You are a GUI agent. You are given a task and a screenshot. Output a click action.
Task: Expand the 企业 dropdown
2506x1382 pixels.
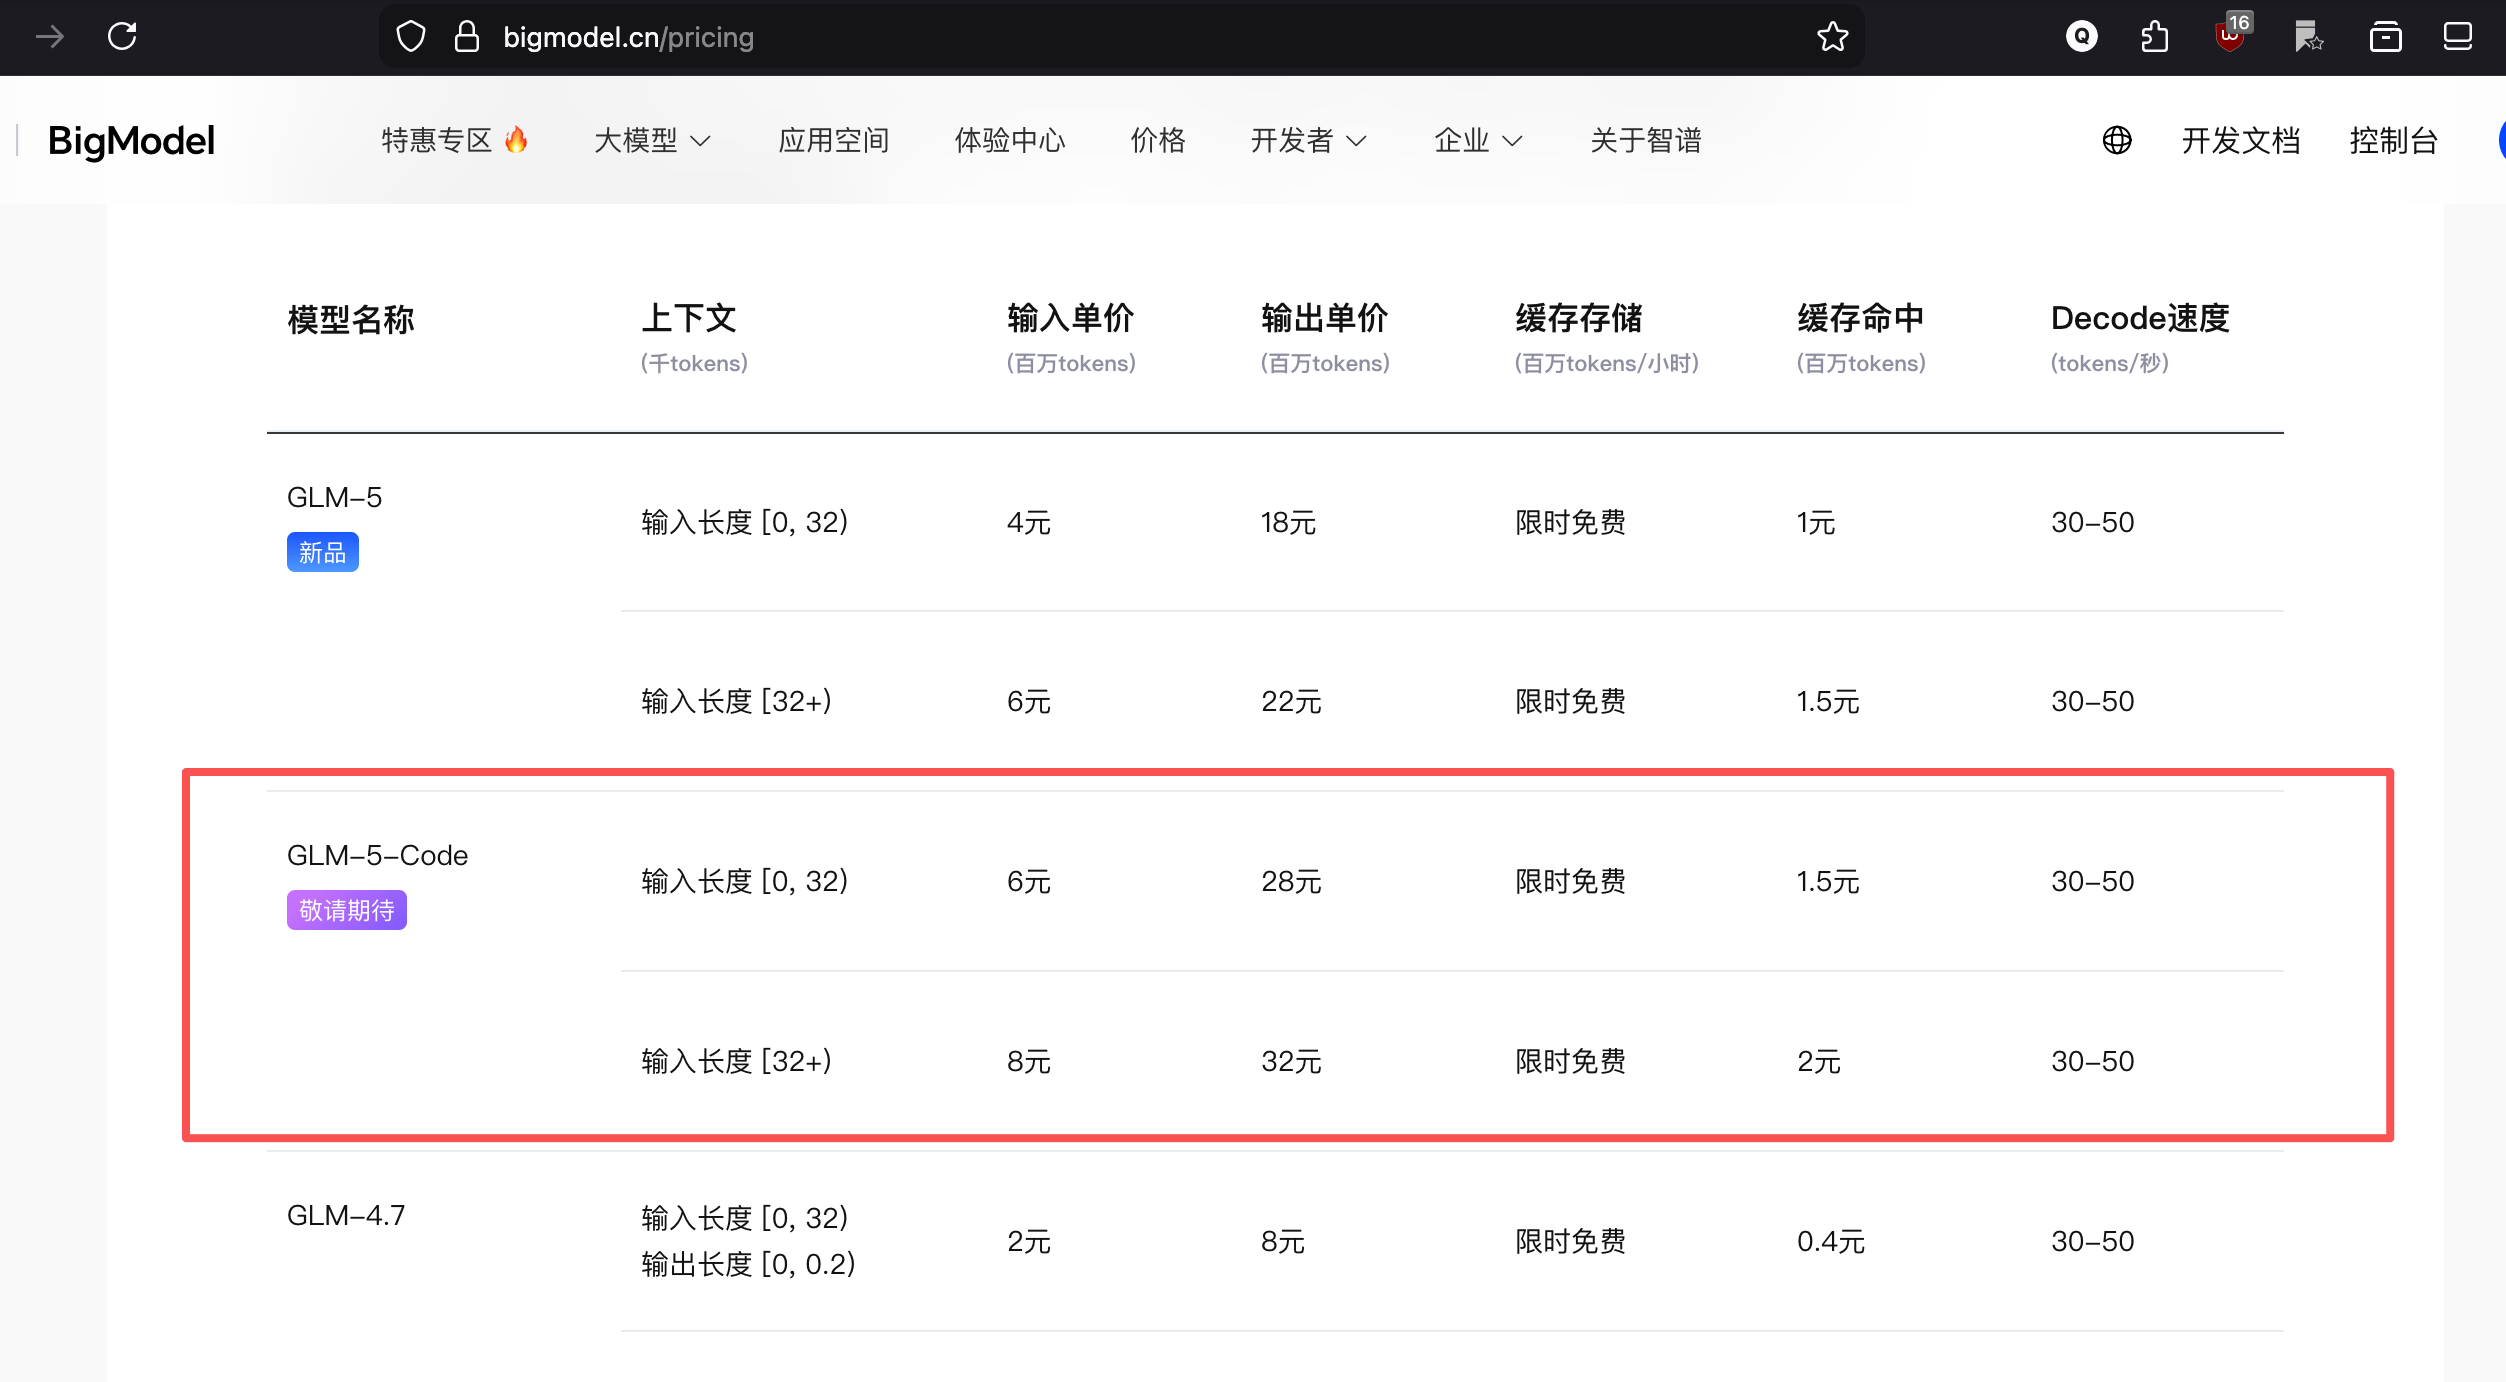[1478, 140]
